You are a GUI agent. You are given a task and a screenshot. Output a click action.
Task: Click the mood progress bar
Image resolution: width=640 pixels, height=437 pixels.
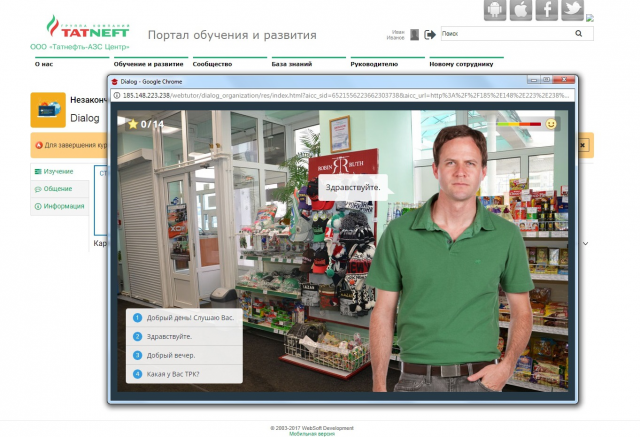519,124
